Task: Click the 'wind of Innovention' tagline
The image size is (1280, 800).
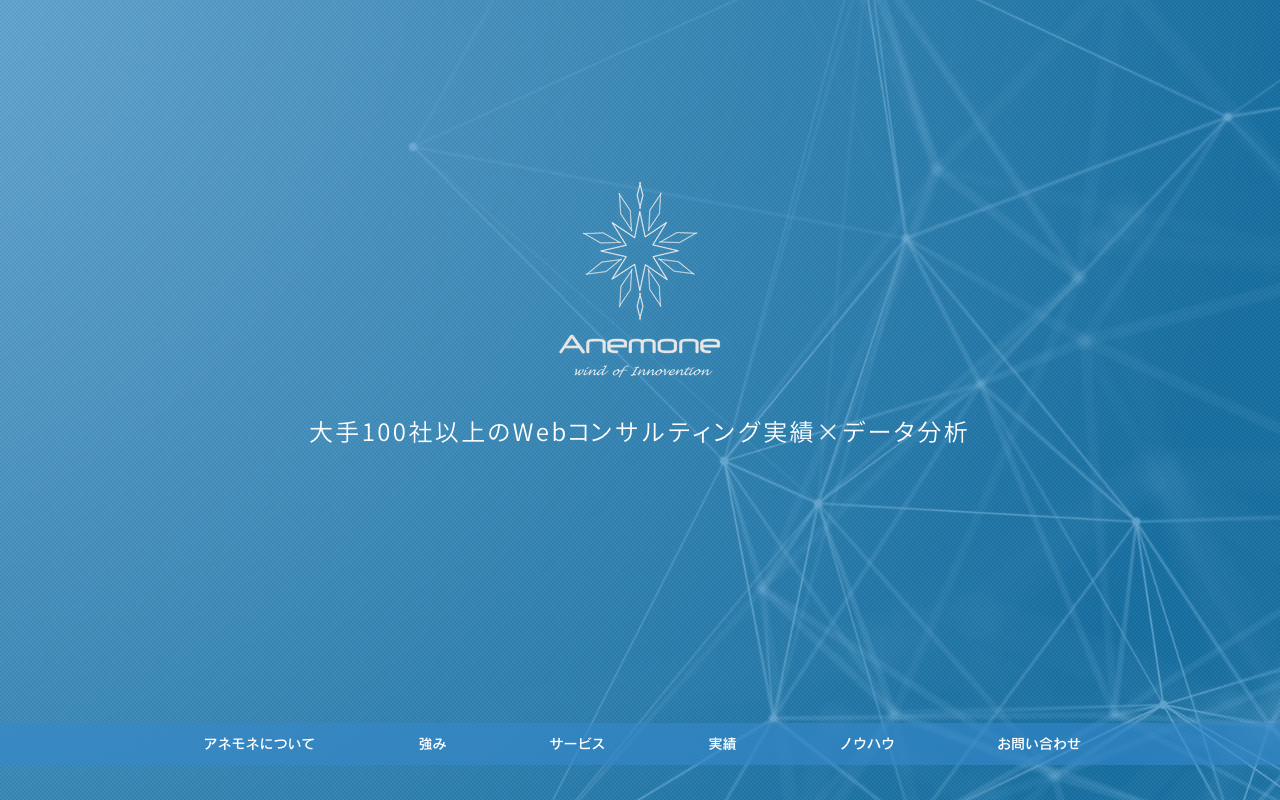Action: (x=642, y=371)
